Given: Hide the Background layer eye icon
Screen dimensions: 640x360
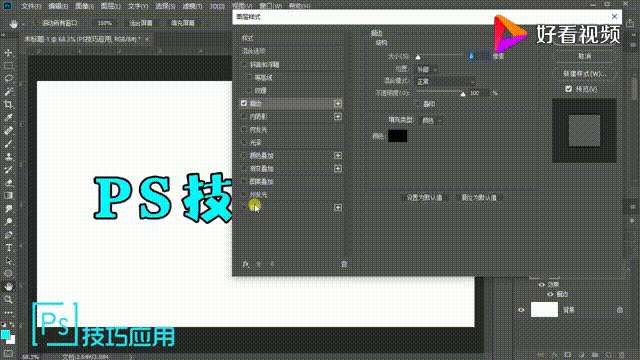Looking at the screenshot, I should (521, 310).
